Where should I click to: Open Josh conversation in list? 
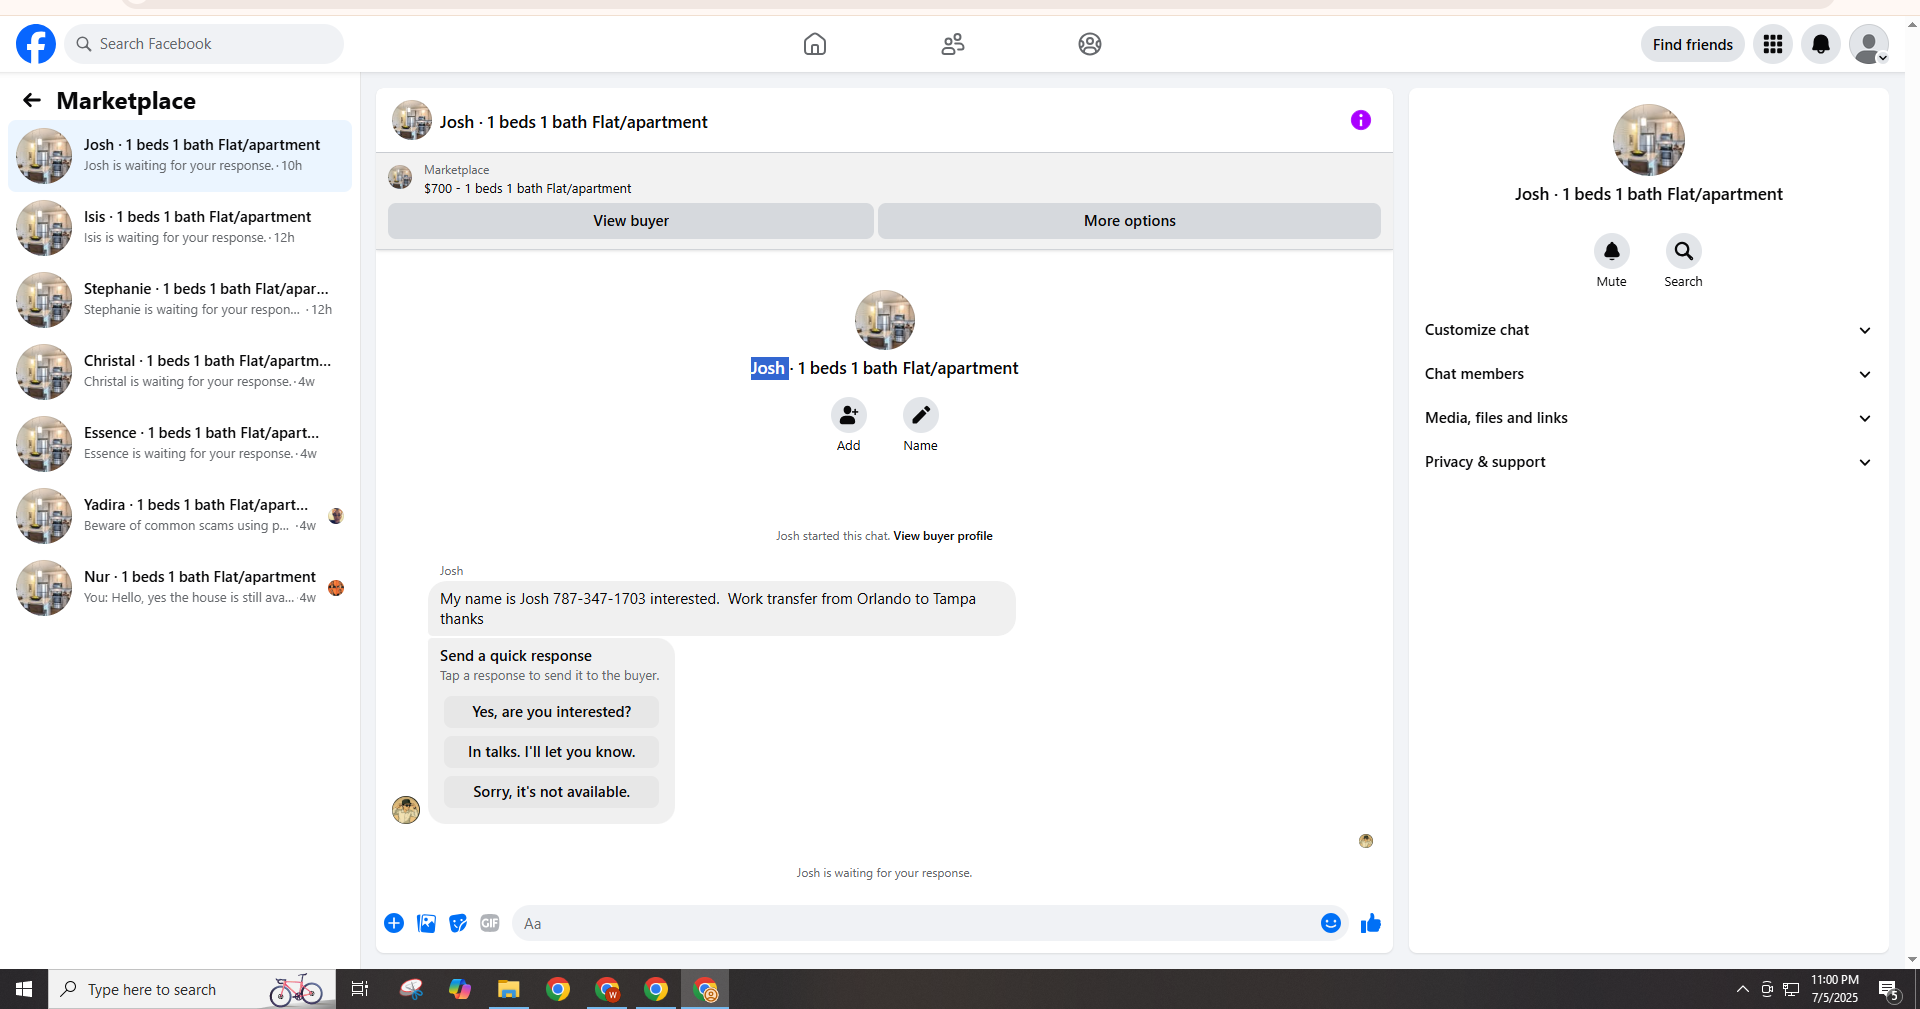click(x=180, y=156)
